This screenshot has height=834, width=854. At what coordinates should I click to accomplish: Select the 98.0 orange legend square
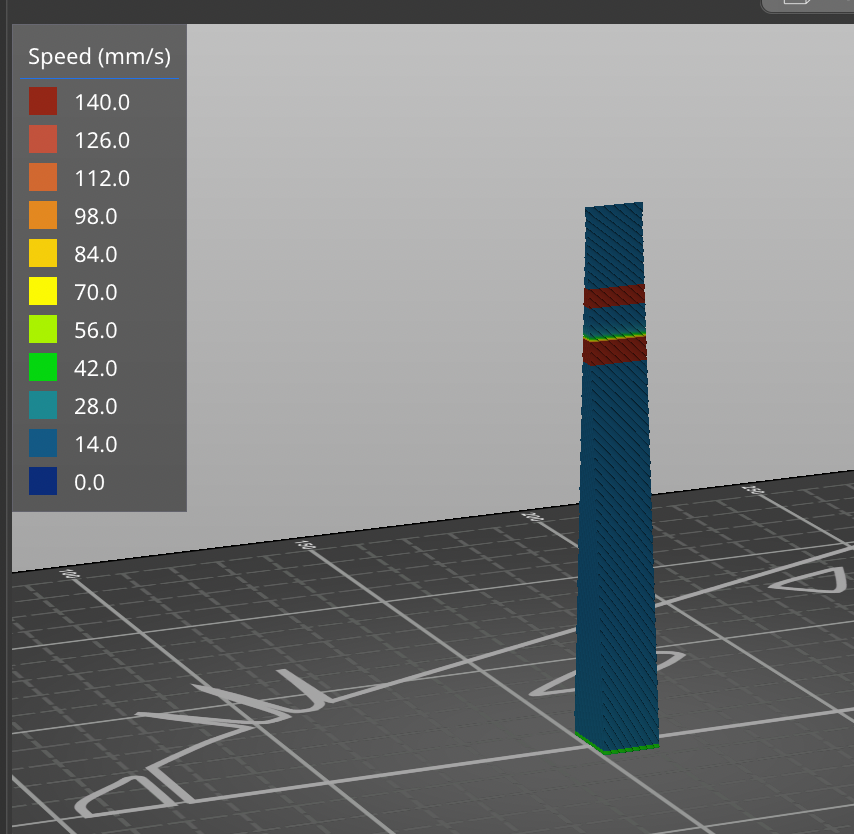point(41,216)
